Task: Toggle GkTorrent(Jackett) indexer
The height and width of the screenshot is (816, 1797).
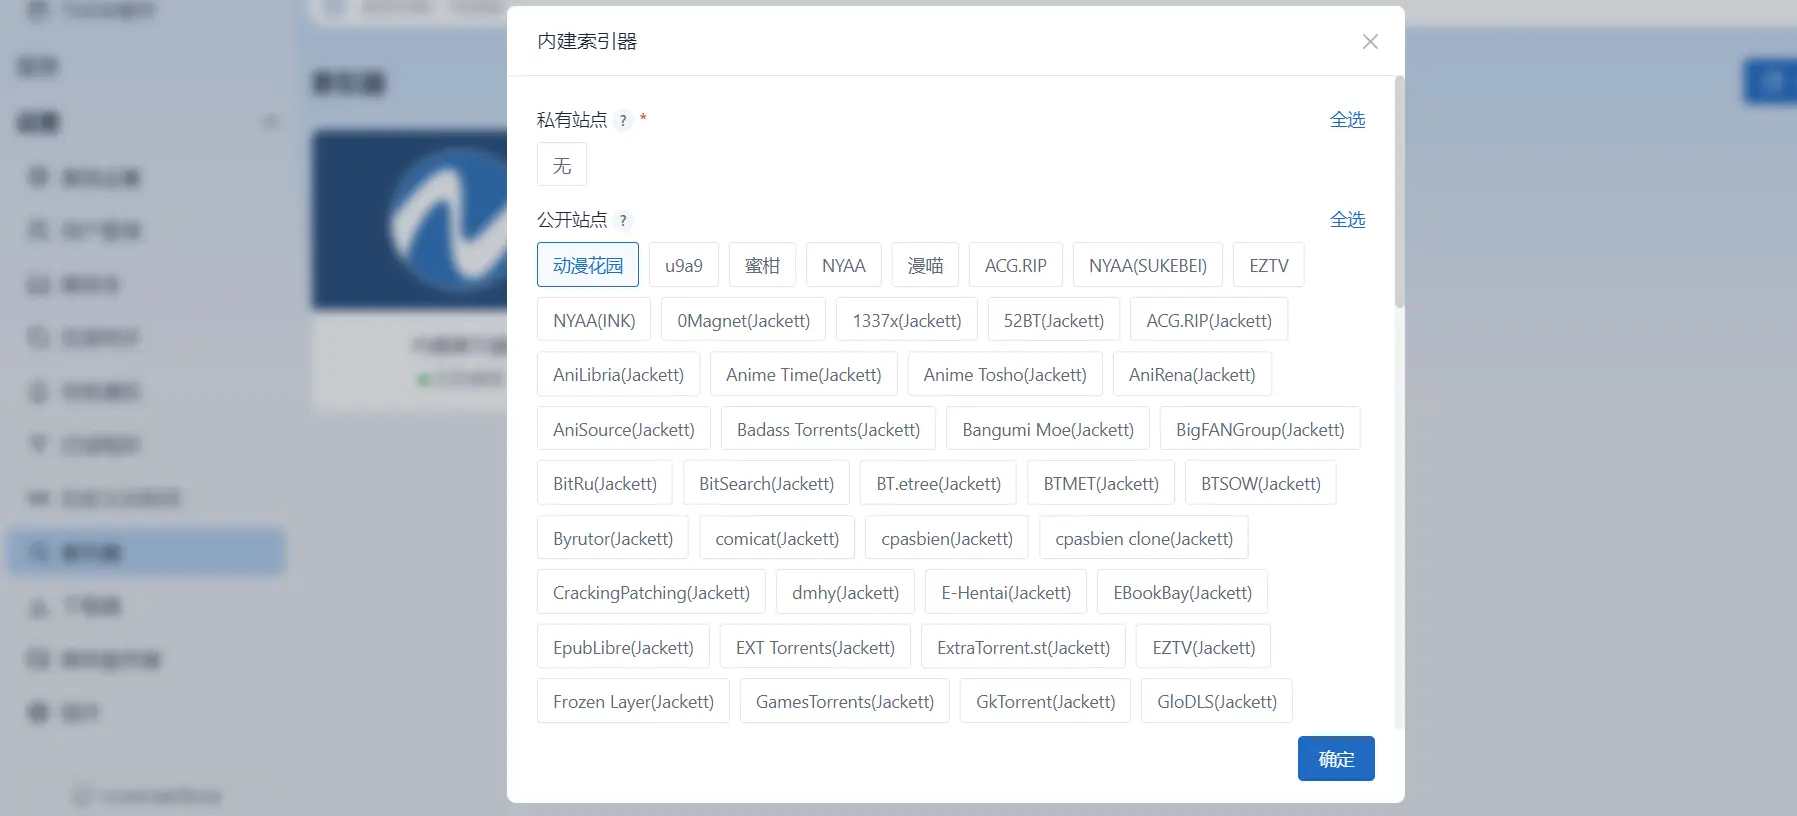Action: [1046, 701]
